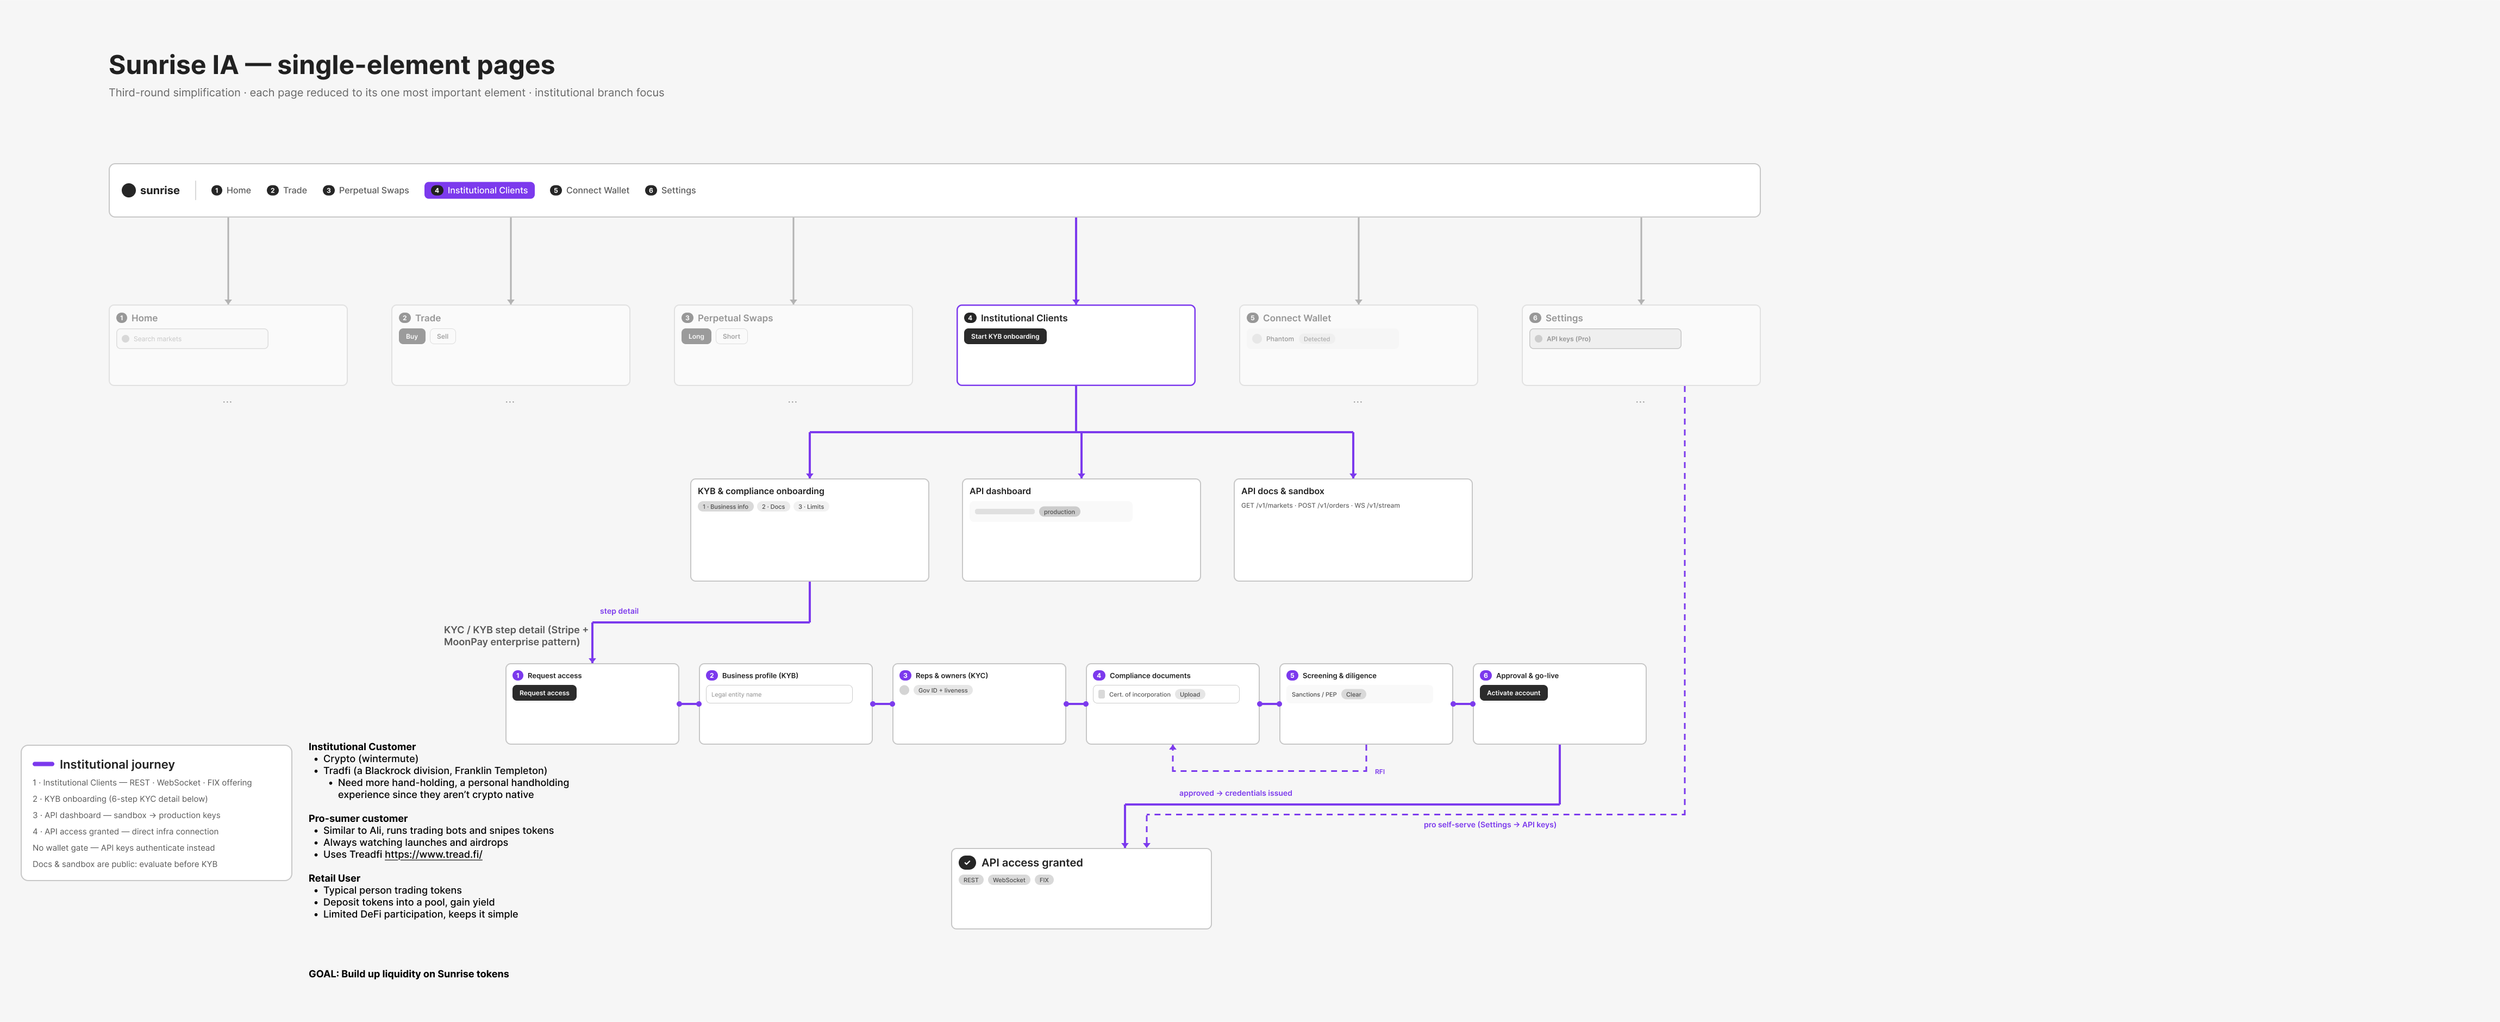Click the Clear badge beside Sanctions / PEP
The width and height of the screenshot is (2500, 1022).
point(1353,694)
